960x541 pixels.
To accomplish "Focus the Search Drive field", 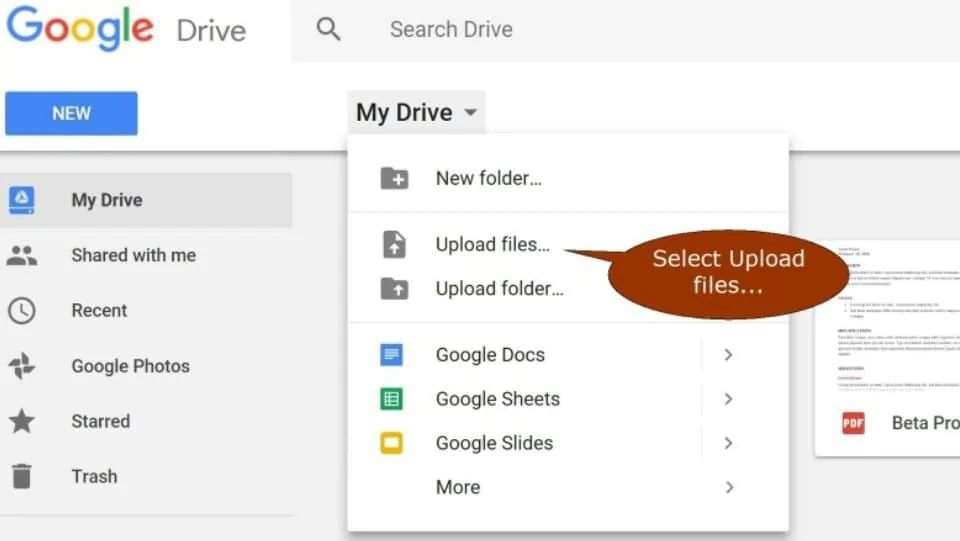I will [x=626, y=29].
